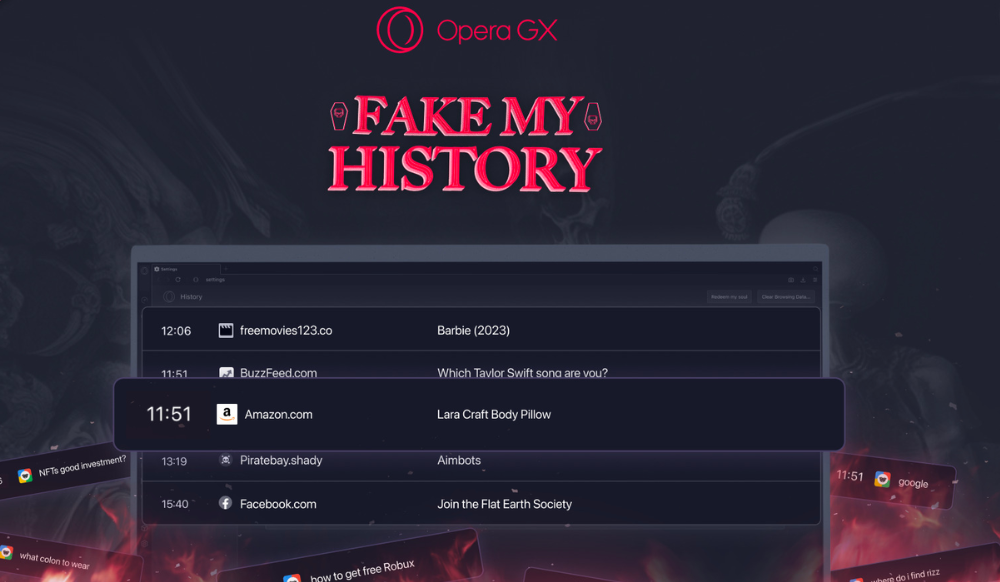Click the freemovies123.co site icon
Viewport: 1000px width, 582px height.
pyautogui.click(x=226, y=330)
